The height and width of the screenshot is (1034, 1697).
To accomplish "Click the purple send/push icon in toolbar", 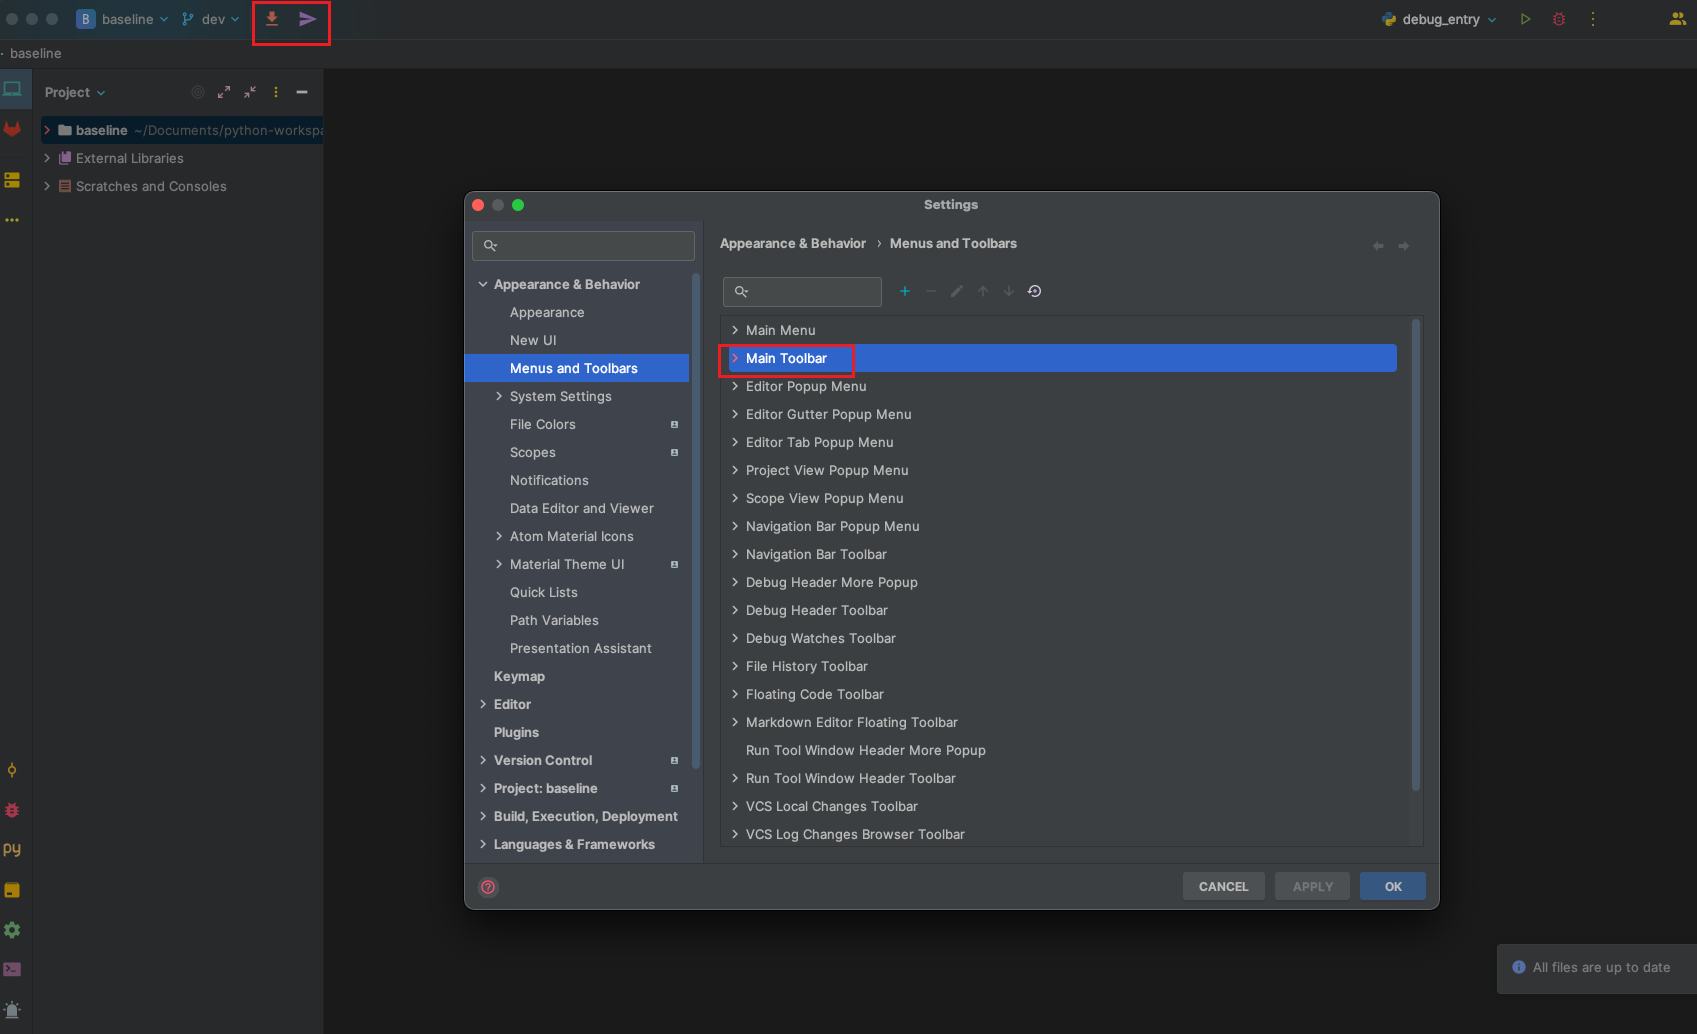I will pos(308,19).
